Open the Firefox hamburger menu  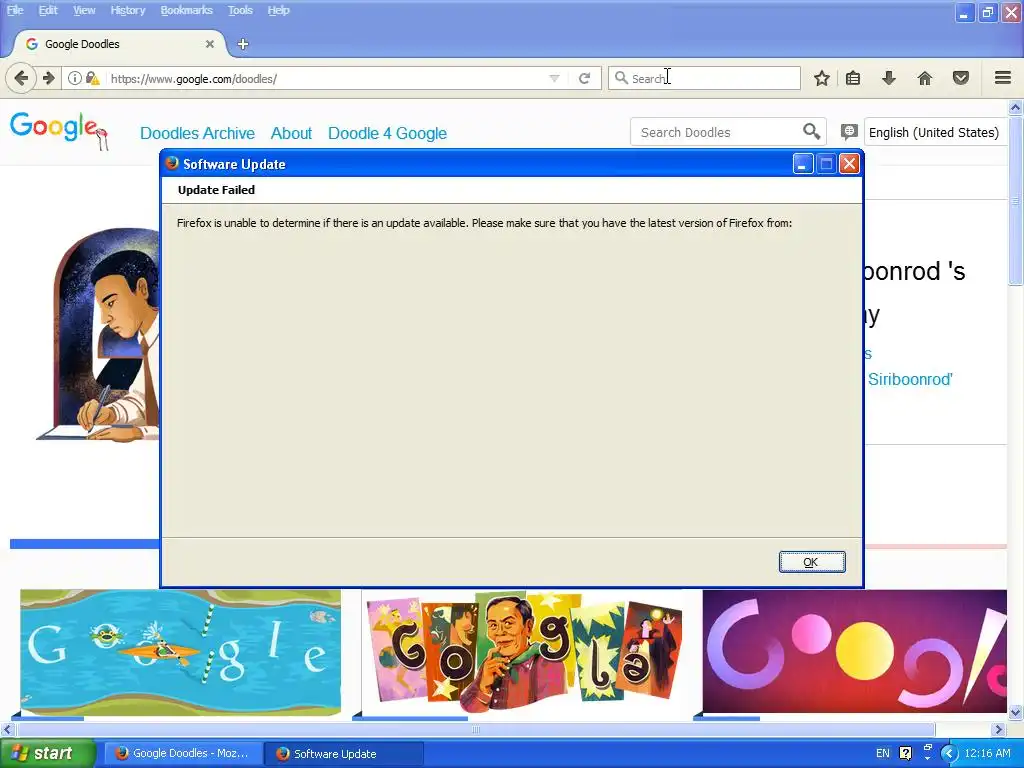click(1003, 78)
